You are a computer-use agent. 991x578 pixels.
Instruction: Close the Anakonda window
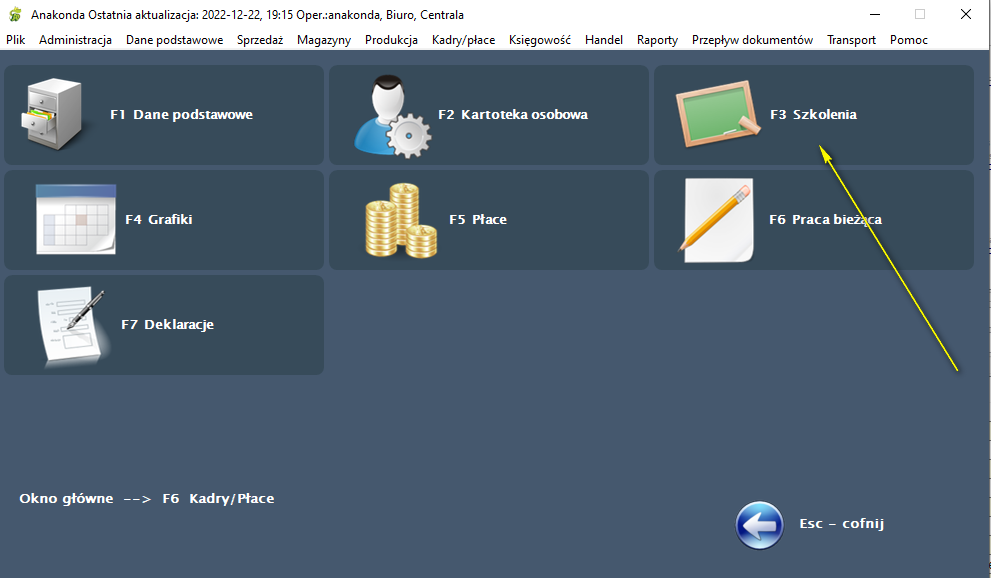(x=966, y=15)
